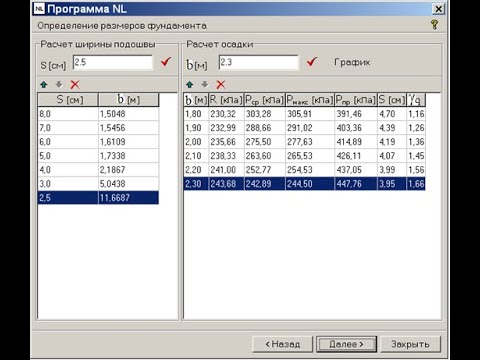
Task: Select the cell with value 1,7338
Action: pos(129,156)
